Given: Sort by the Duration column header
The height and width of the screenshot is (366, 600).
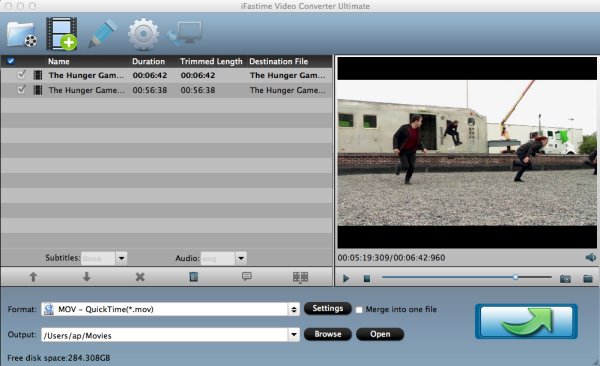Looking at the screenshot, I should (148, 61).
